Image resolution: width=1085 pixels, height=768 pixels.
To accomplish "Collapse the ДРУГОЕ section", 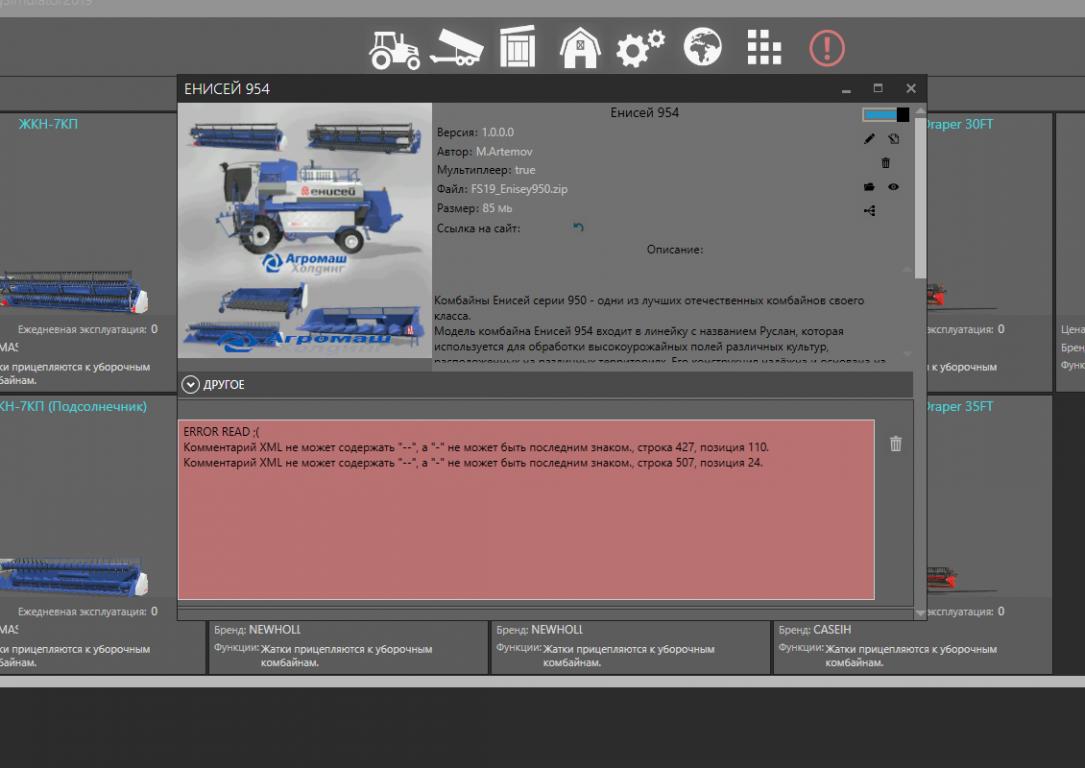I will click(x=191, y=385).
